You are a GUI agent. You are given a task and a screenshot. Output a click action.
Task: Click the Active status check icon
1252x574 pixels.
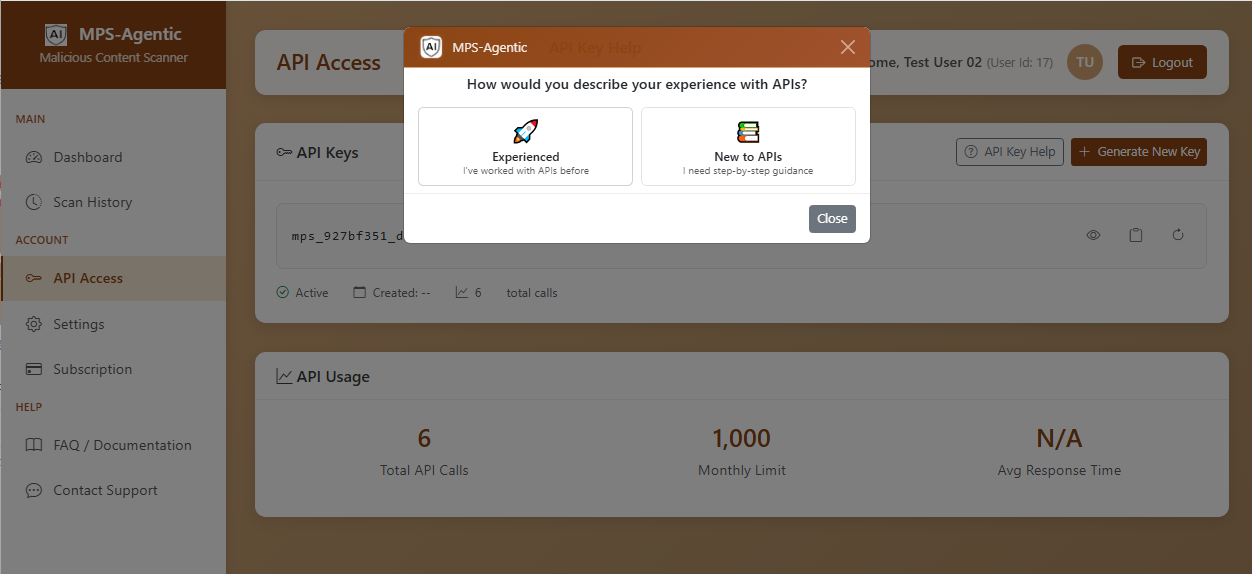pyautogui.click(x=283, y=293)
